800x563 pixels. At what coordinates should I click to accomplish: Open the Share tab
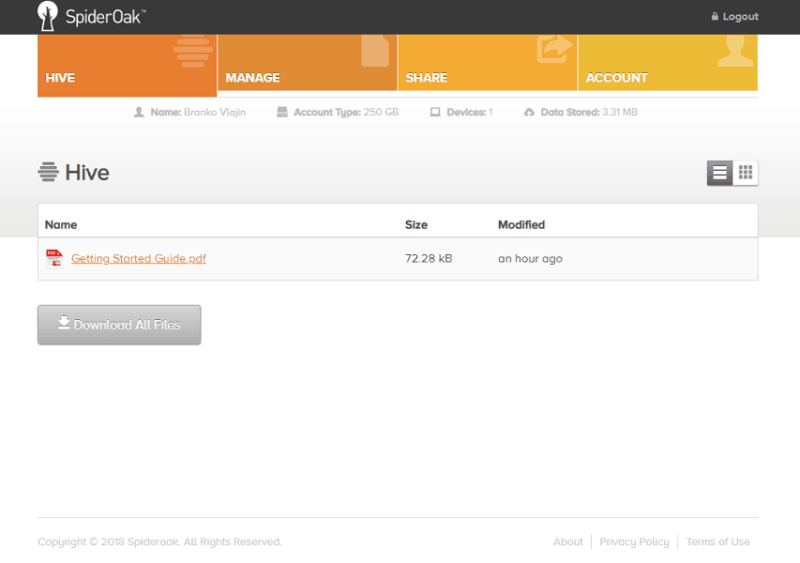tap(487, 63)
